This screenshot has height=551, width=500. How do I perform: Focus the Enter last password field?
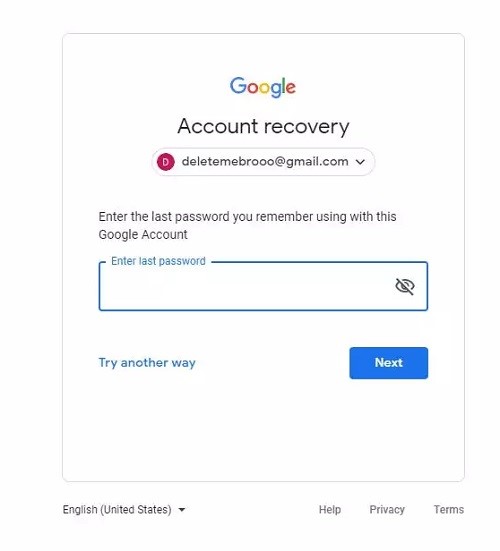[x=263, y=286]
